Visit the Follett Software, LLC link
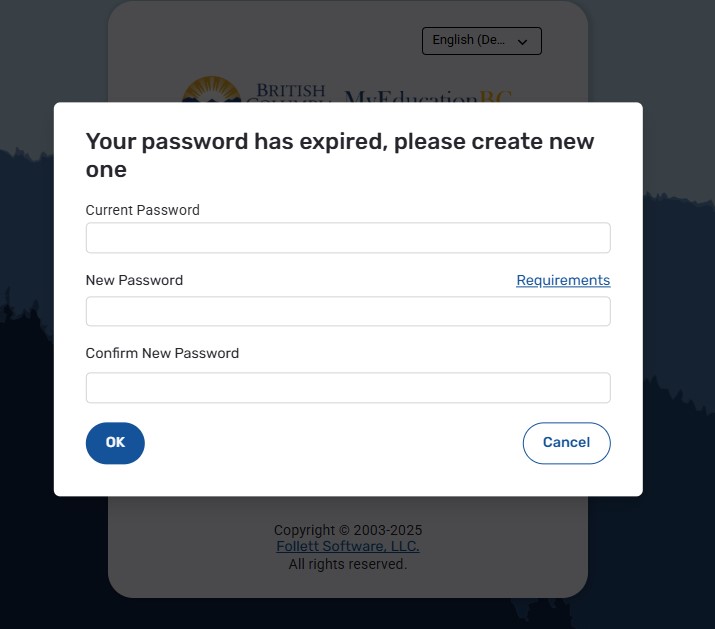 tap(348, 547)
